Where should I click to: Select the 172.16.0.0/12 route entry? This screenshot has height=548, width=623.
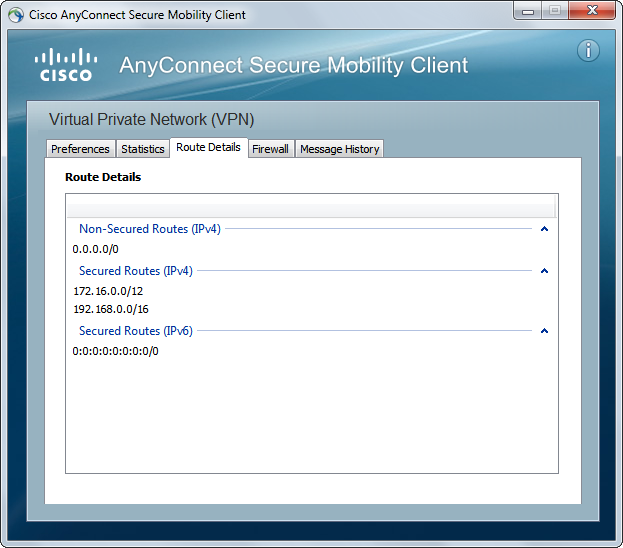coord(108,291)
